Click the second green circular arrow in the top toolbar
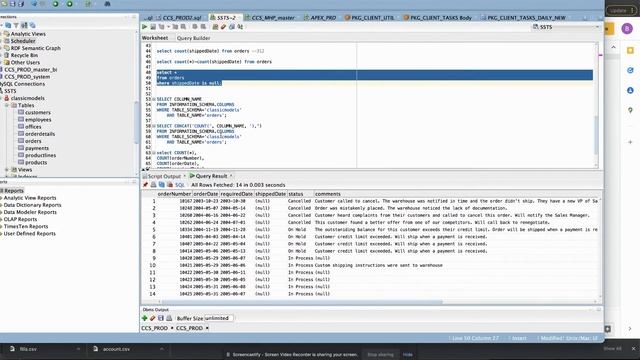The width and height of the screenshot is (640, 360). pos(70,4)
